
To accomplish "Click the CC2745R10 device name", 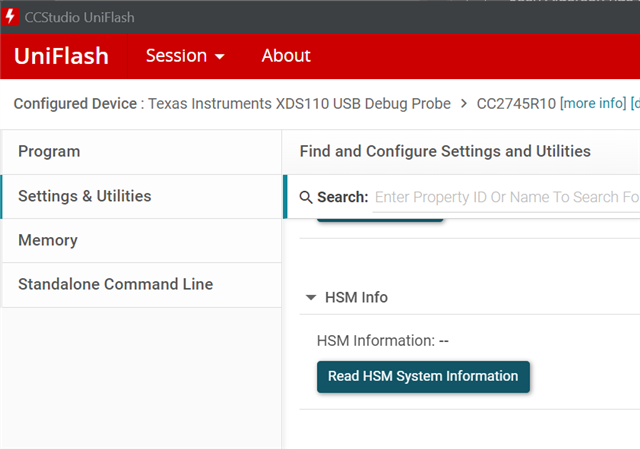I will (x=516, y=104).
